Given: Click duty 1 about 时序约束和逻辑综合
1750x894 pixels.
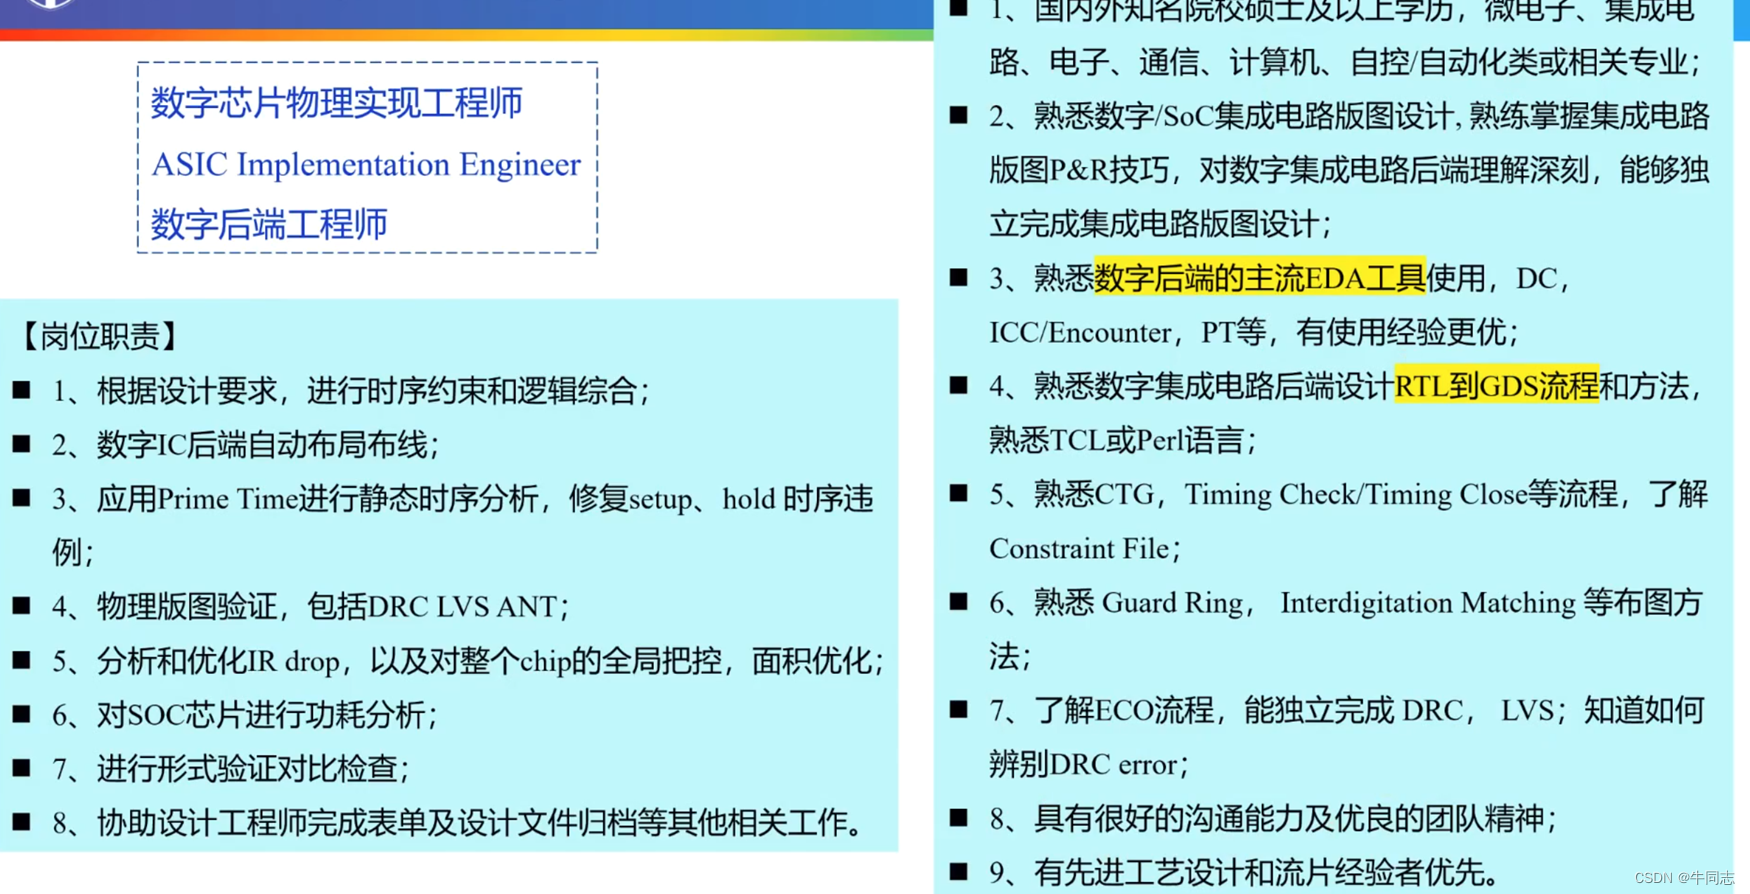Looking at the screenshot, I should [351, 391].
